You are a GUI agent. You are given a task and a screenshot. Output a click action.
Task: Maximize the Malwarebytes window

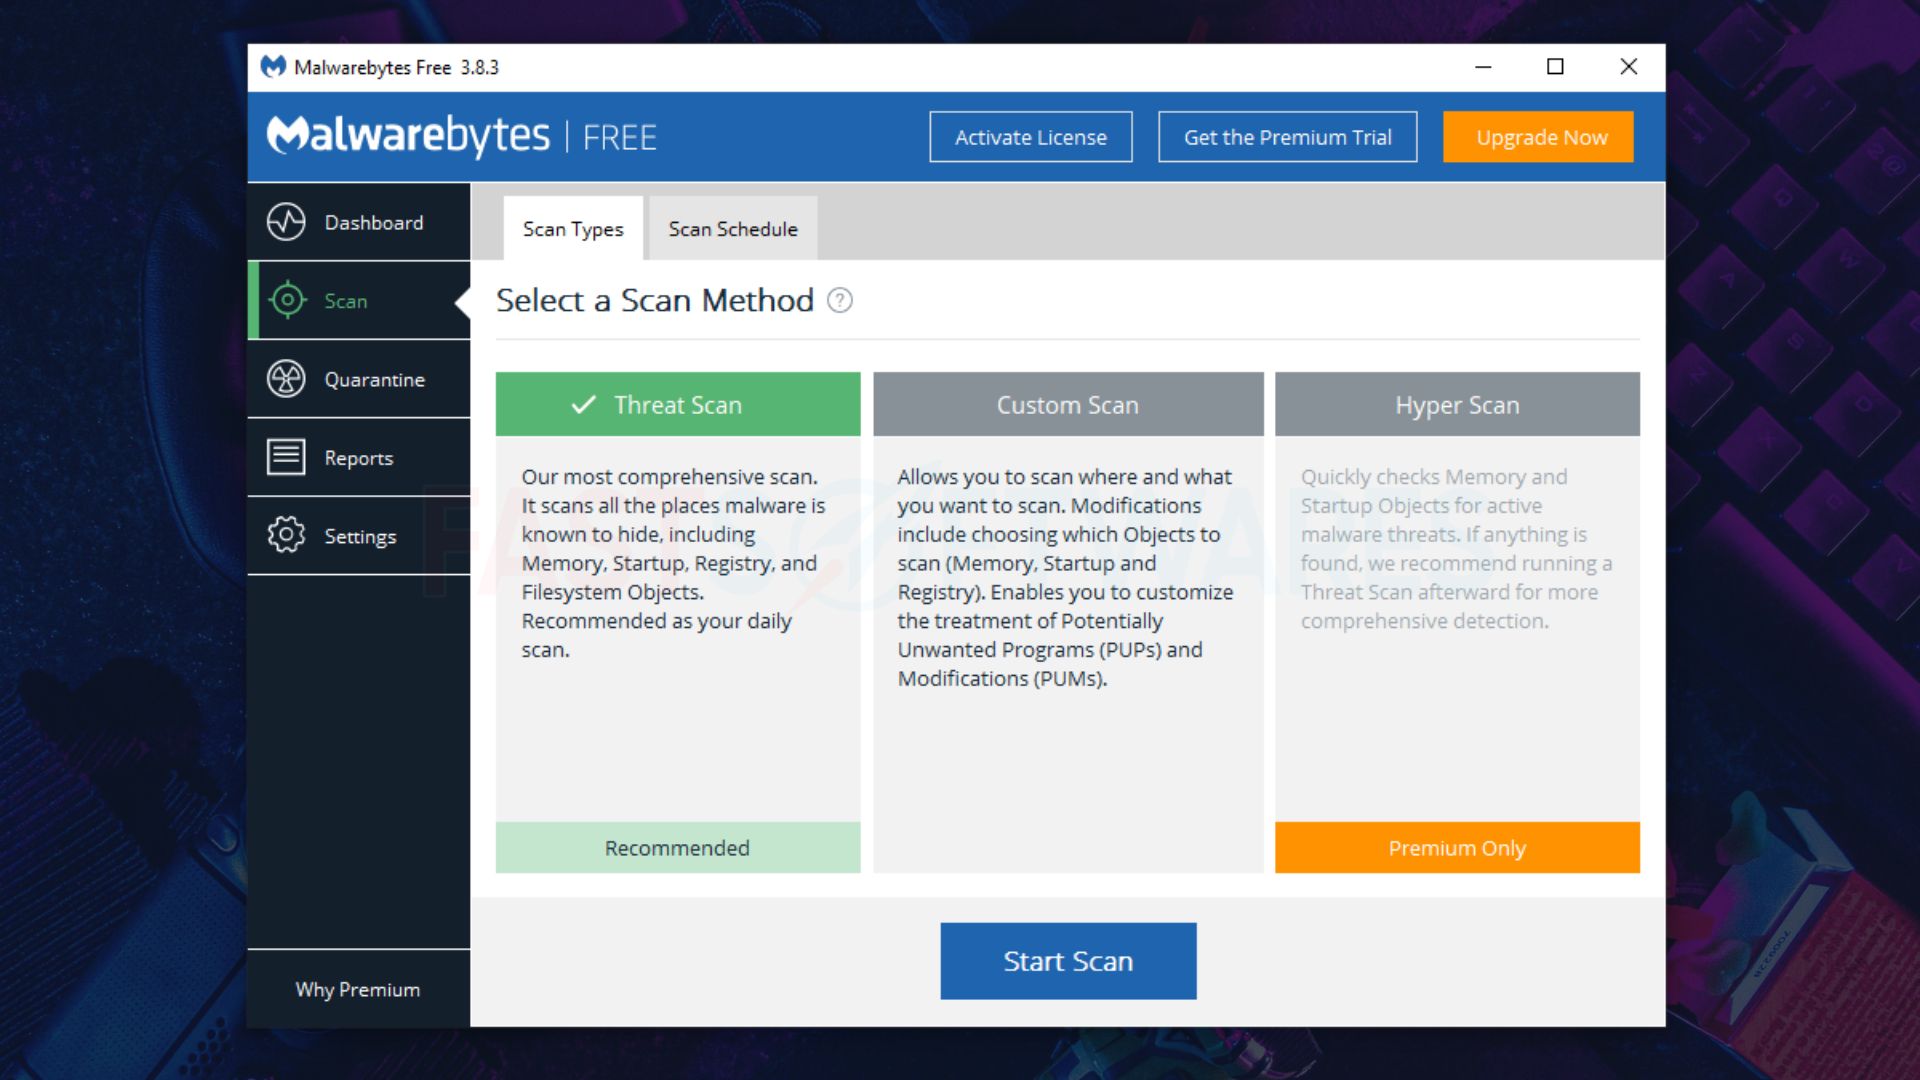click(x=1555, y=67)
